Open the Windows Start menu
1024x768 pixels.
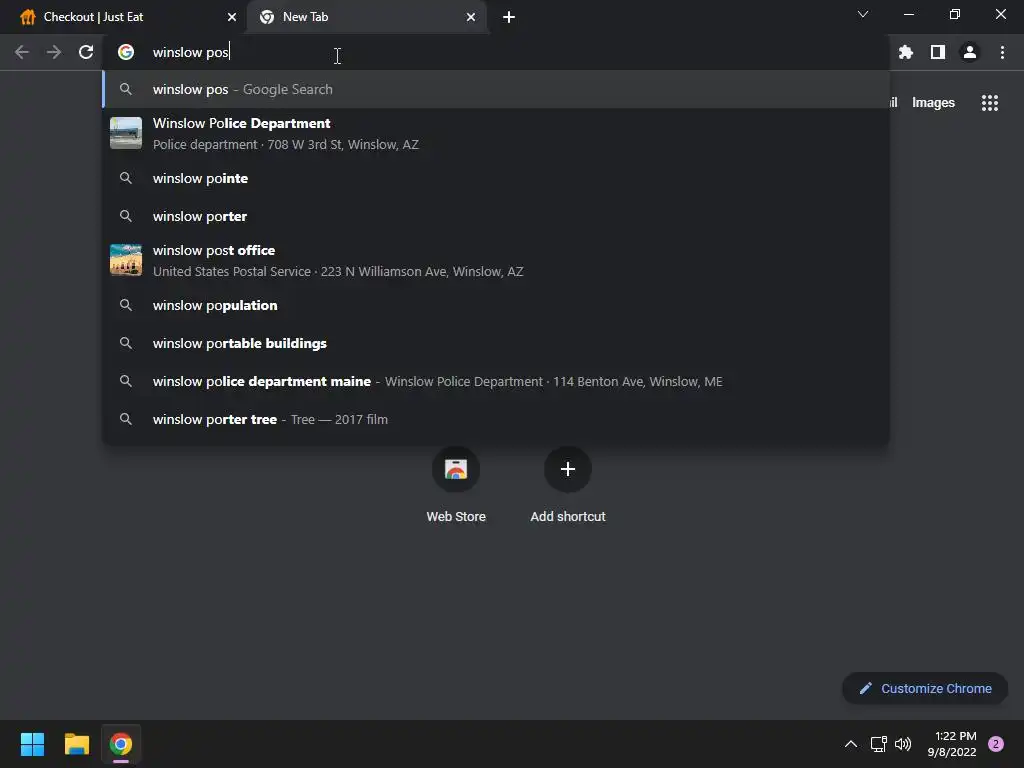pyautogui.click(x=32, y=744)
